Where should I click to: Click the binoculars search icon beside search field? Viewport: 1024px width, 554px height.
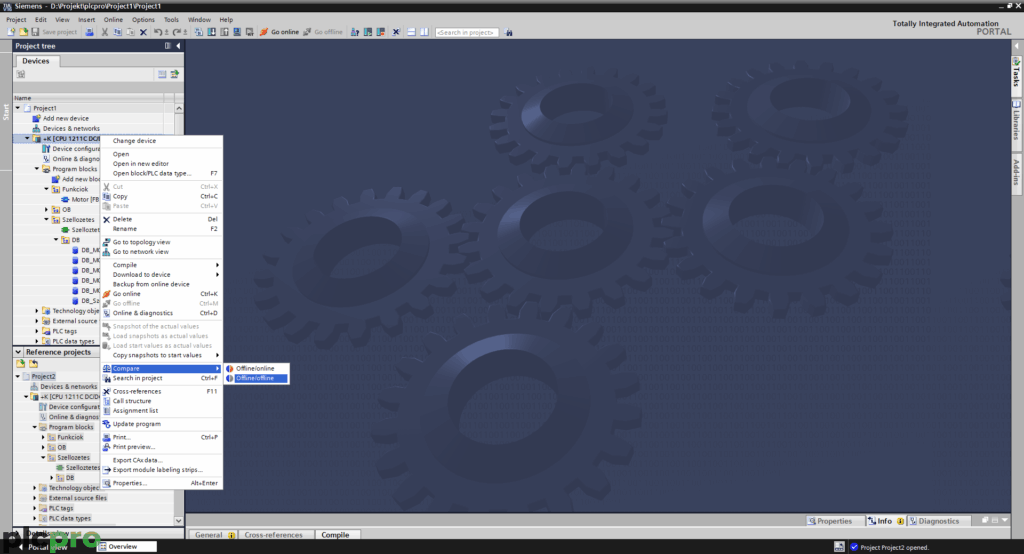tap(509, 32)
